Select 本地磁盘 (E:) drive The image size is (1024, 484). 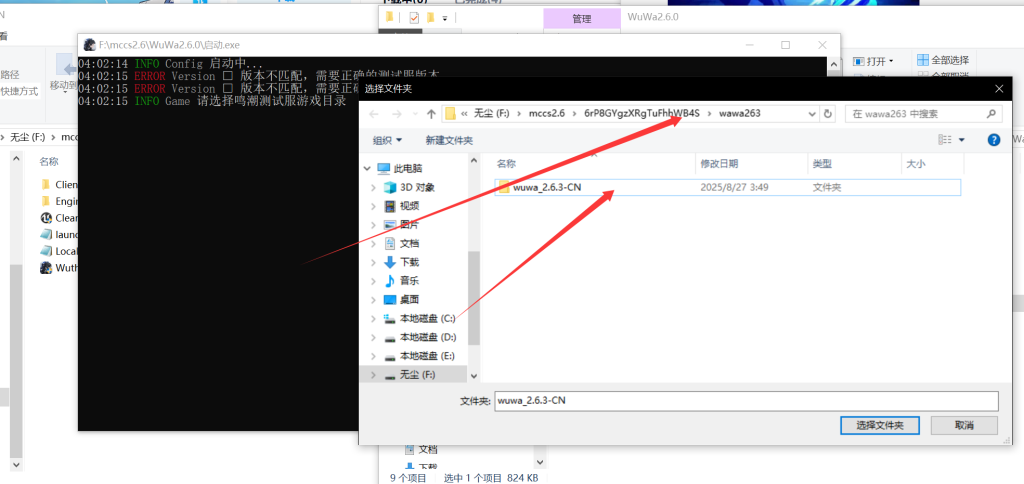tap(427, 356)
